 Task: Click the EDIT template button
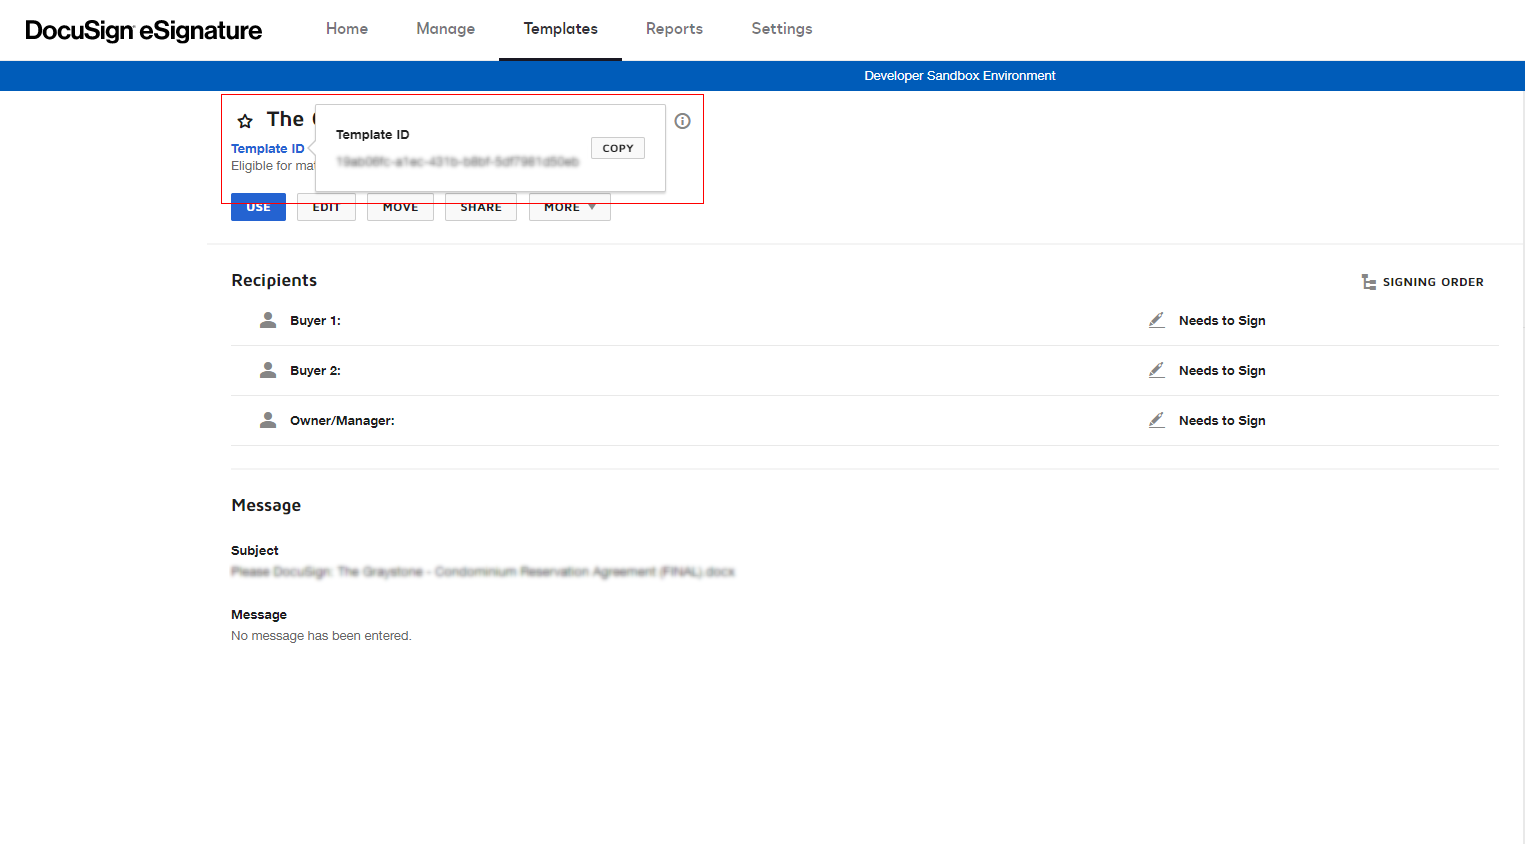click(x=325, y=206)
